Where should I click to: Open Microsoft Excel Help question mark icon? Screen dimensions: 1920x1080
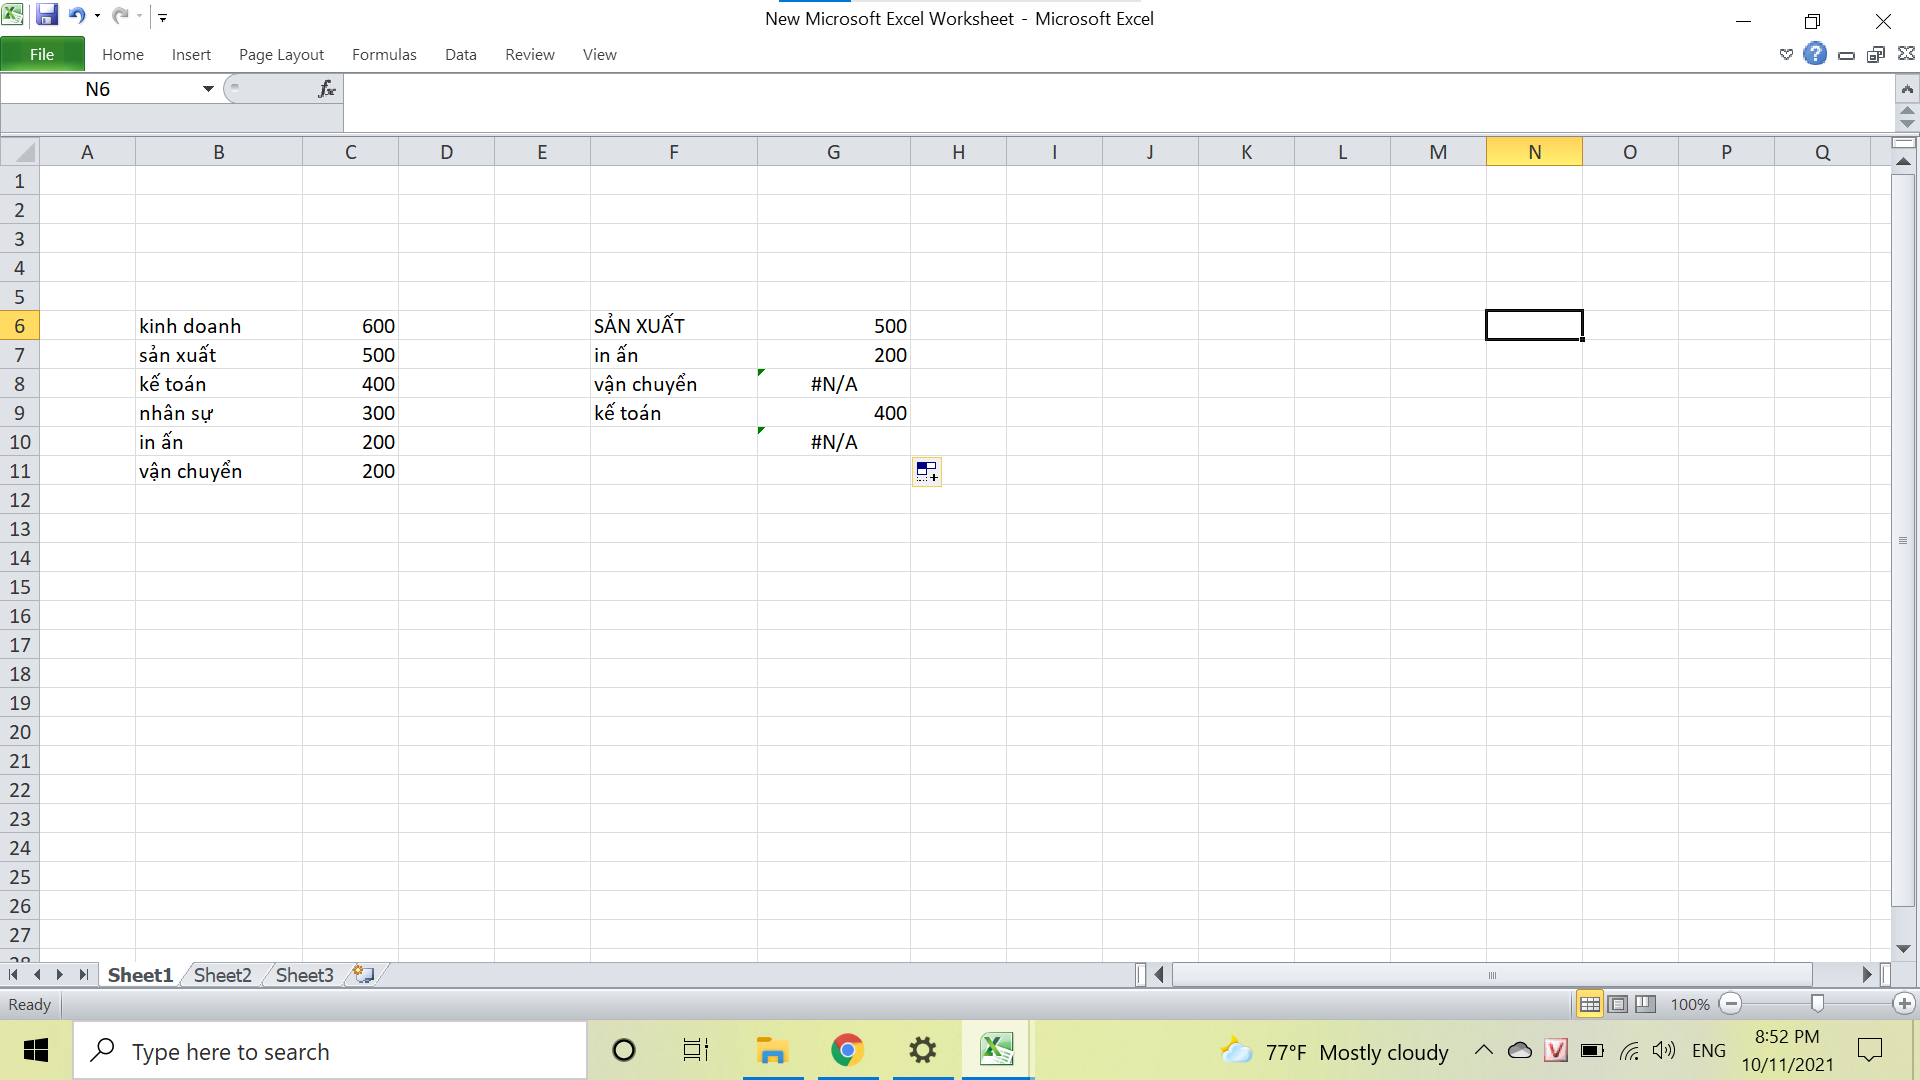(1815, 54)
